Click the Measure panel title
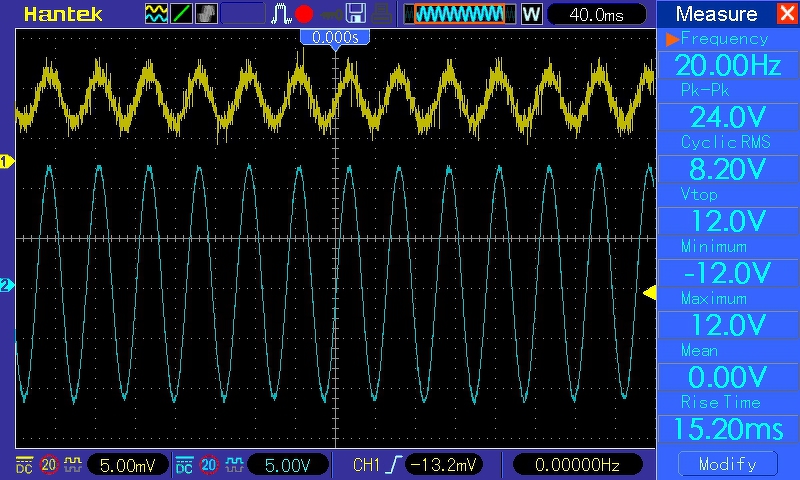The height and width of the screenshot is (480, 800). click(716, 14)
